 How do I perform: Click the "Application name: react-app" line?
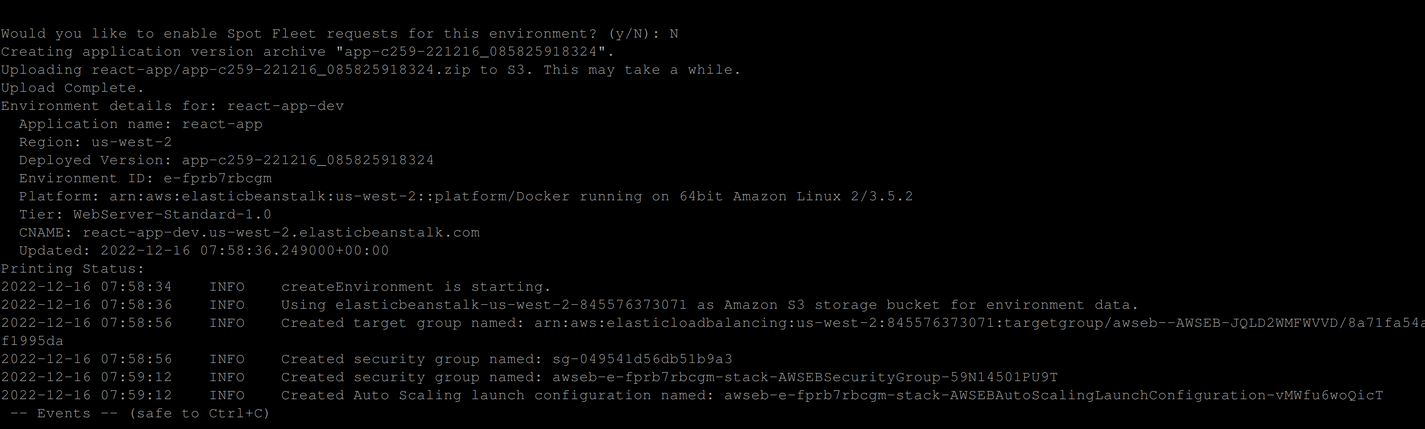point(140,124)
